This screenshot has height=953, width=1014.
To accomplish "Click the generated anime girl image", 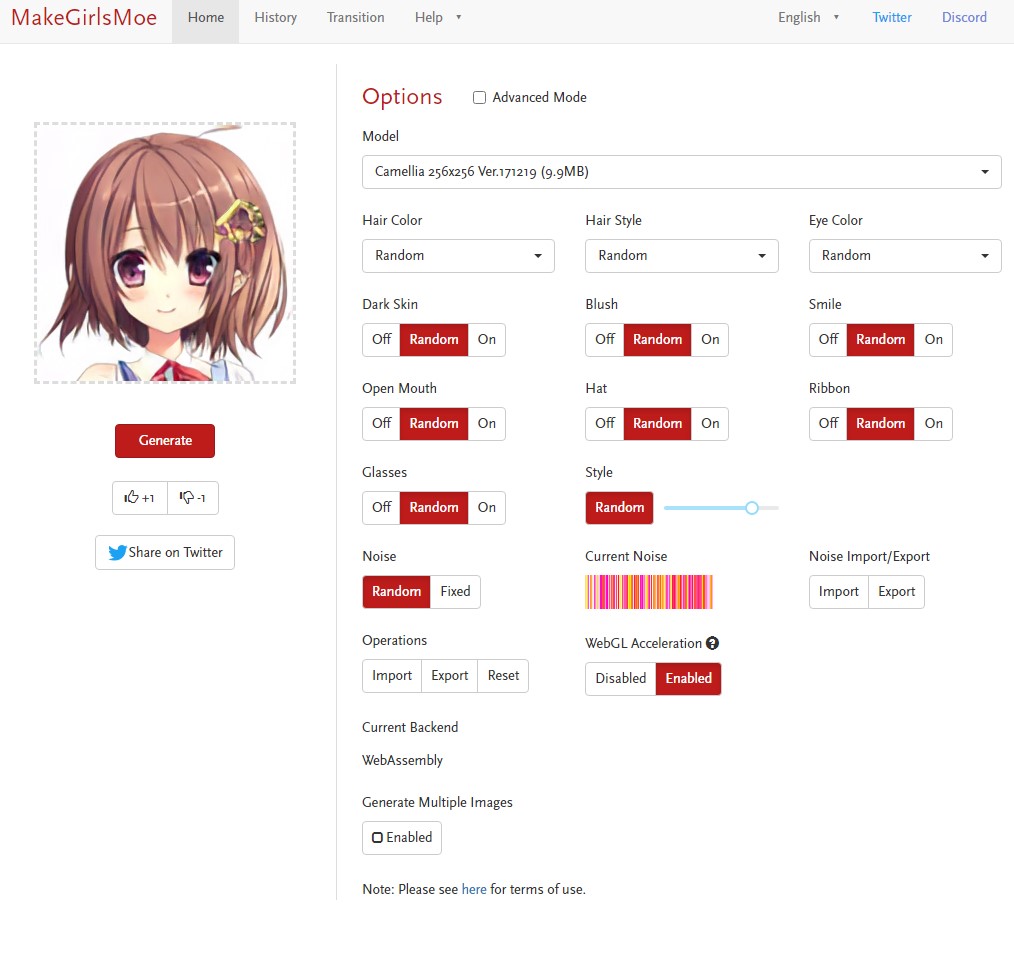I will [x=165, y=253].
